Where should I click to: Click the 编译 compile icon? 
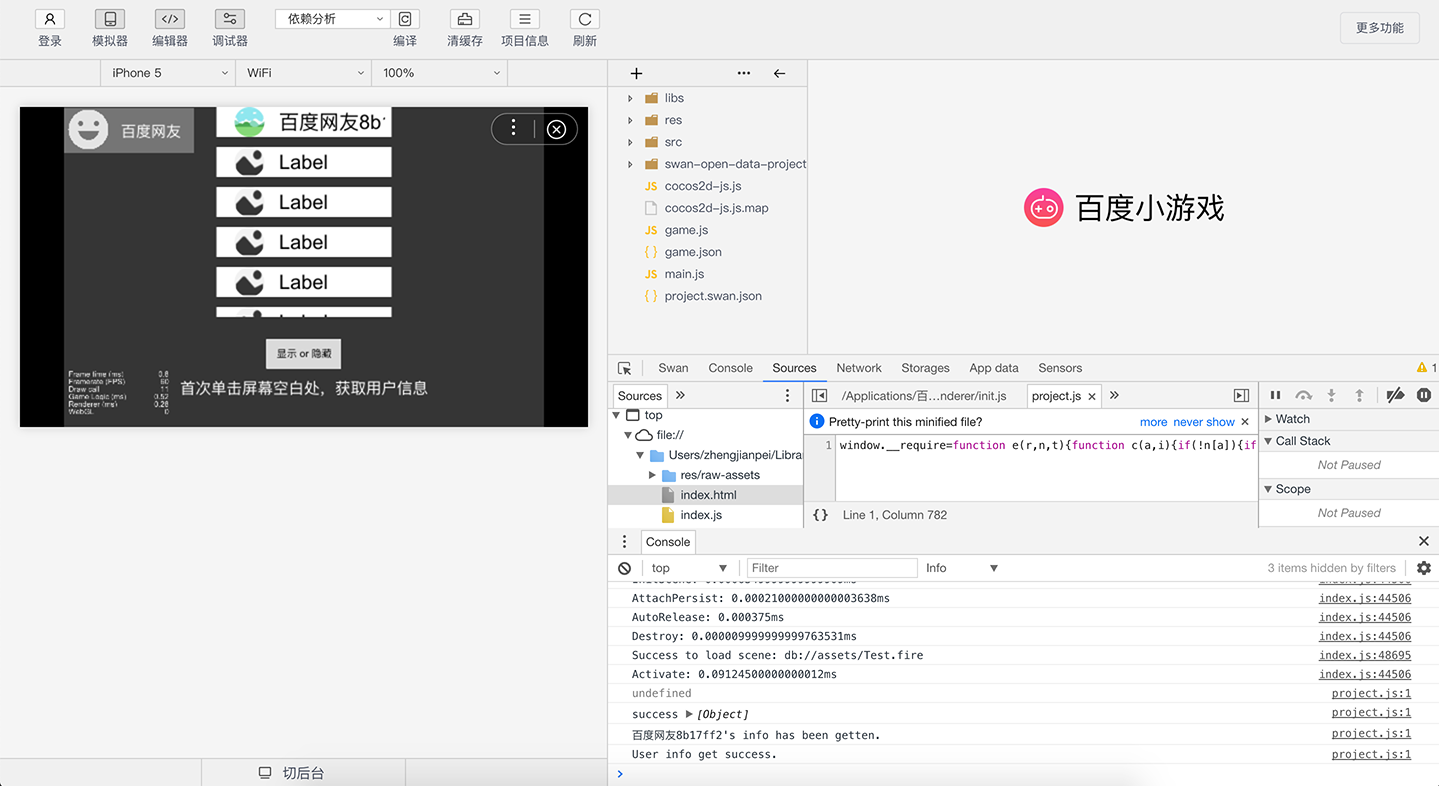tap(405, 19)
